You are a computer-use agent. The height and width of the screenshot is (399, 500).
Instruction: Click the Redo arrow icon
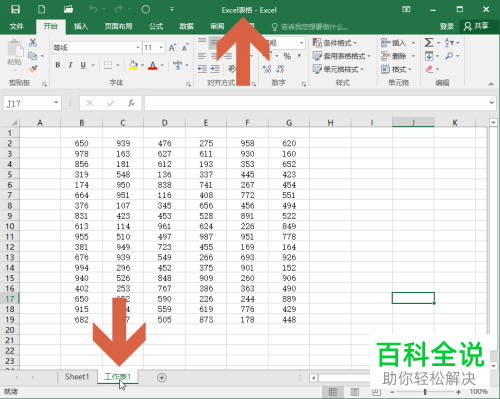[x=119, y=9]
